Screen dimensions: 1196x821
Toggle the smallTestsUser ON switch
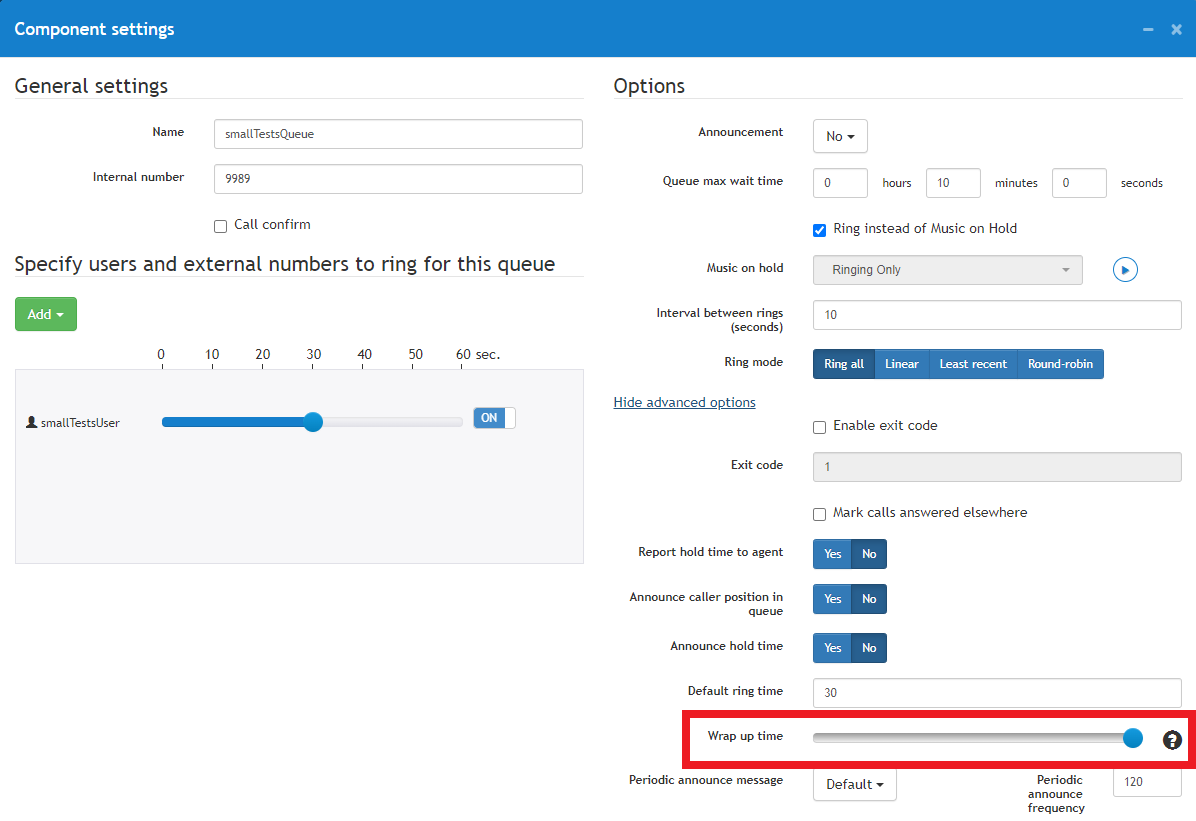[494, 418]
